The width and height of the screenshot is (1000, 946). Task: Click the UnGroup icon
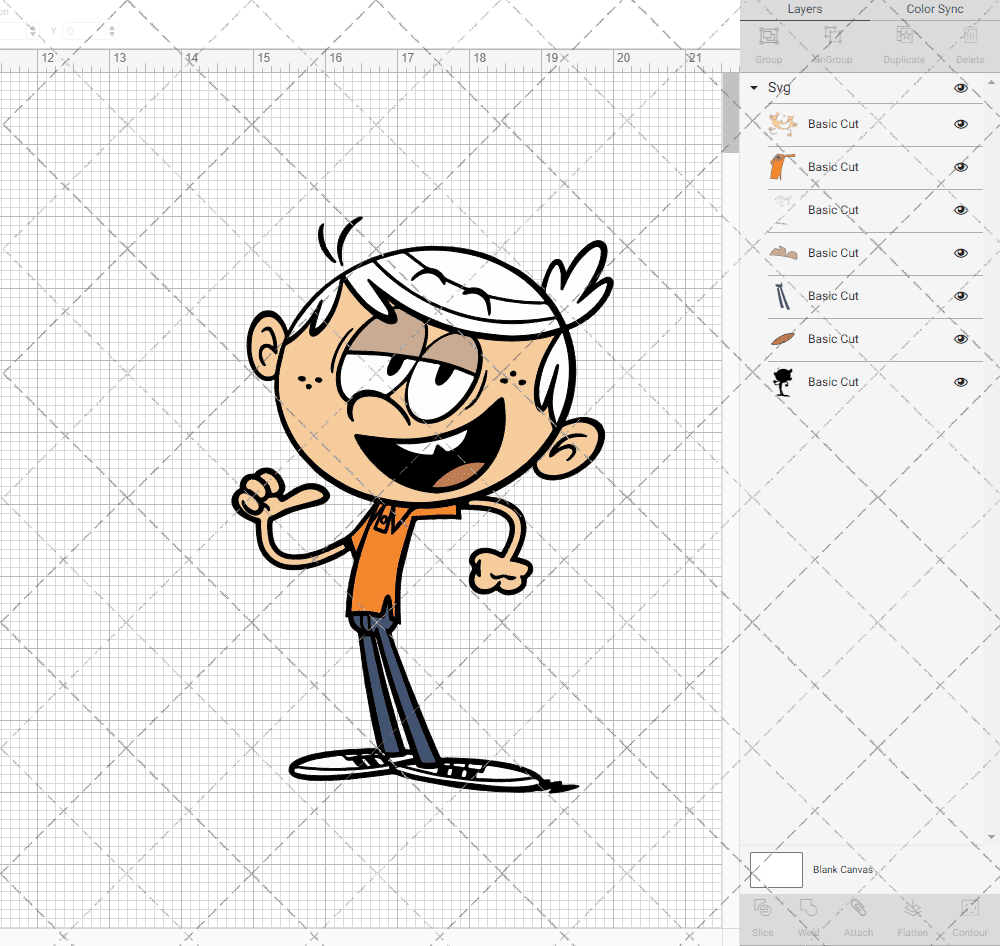click(x=832, y=36)
